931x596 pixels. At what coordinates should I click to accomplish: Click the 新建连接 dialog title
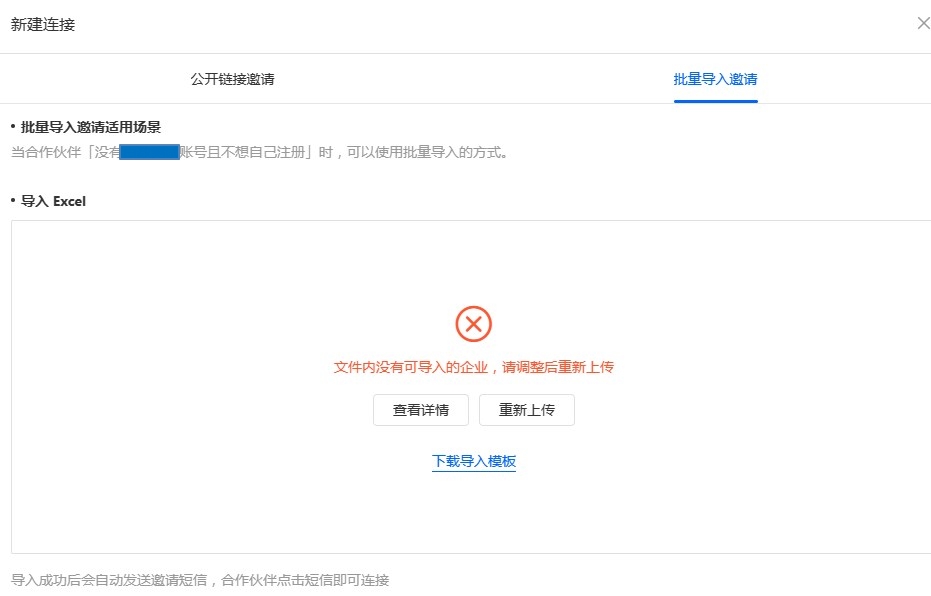click(43, 24)
